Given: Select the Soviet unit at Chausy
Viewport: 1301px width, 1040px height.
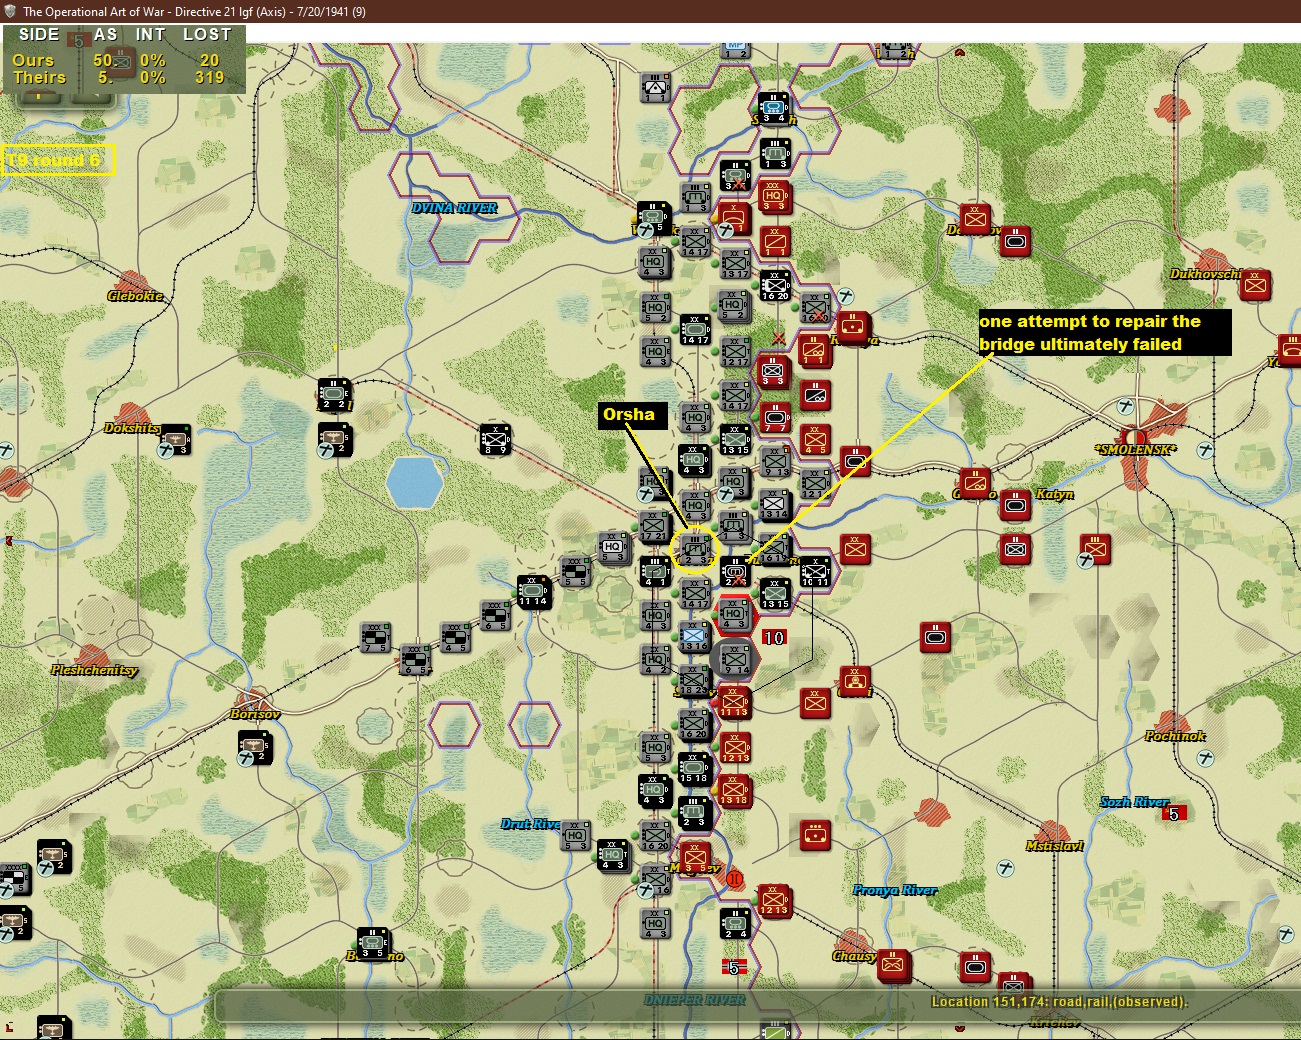Looking at the screenshot, I should pyautogui.click(x=893, y=966).
